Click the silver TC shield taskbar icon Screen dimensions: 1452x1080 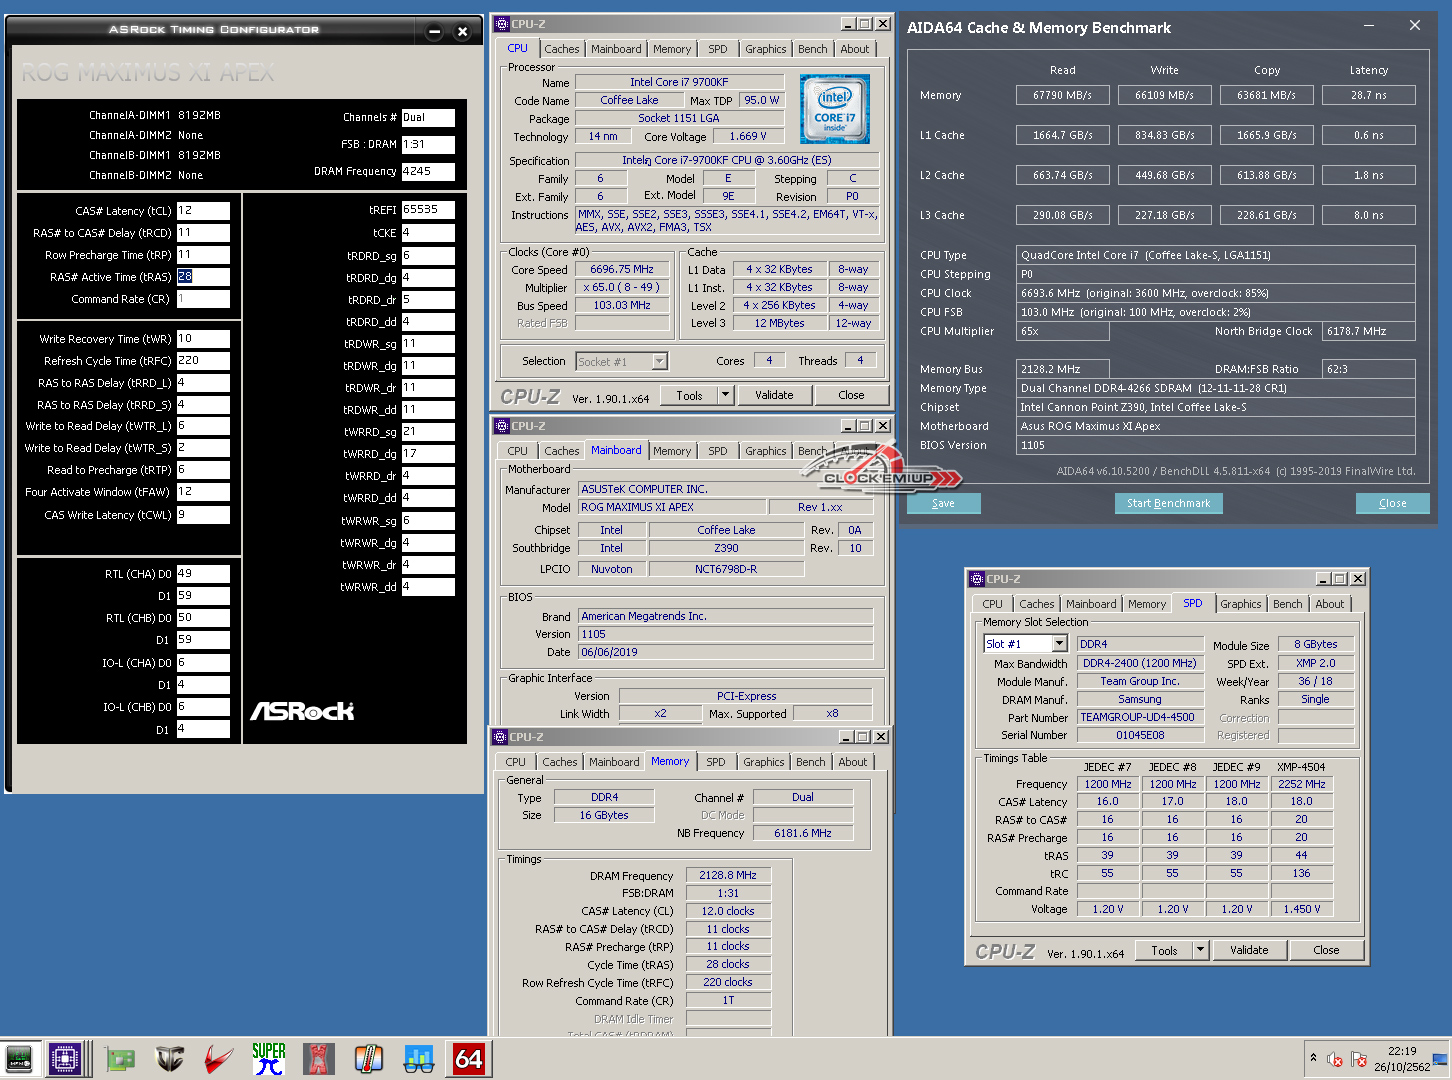(171, 1058)
